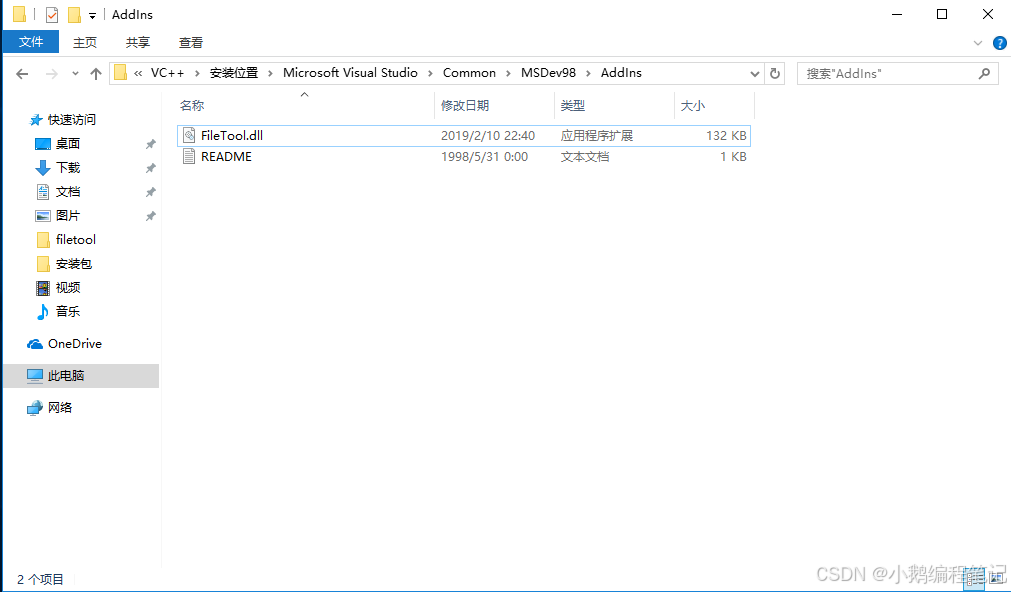Click FileTool.dll file icon
This screenshot has height=592, width=1011.
(189, 135)
